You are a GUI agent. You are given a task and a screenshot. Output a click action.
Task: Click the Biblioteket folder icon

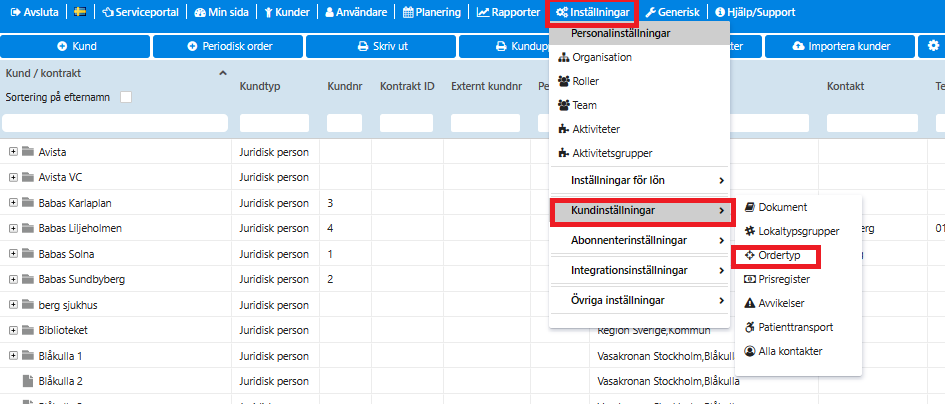[27, 330]
